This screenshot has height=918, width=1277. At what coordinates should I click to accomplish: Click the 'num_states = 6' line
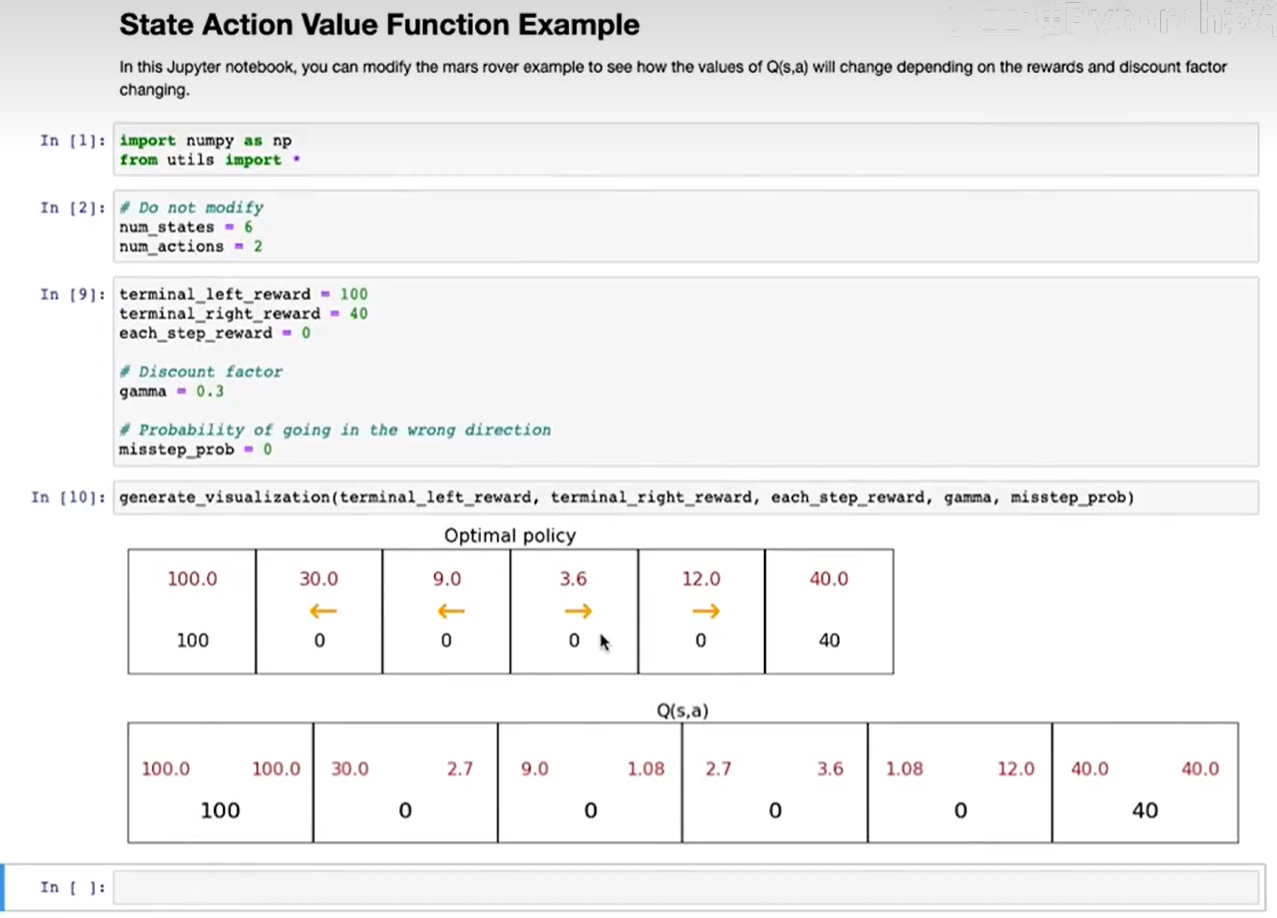pos(186,227)
